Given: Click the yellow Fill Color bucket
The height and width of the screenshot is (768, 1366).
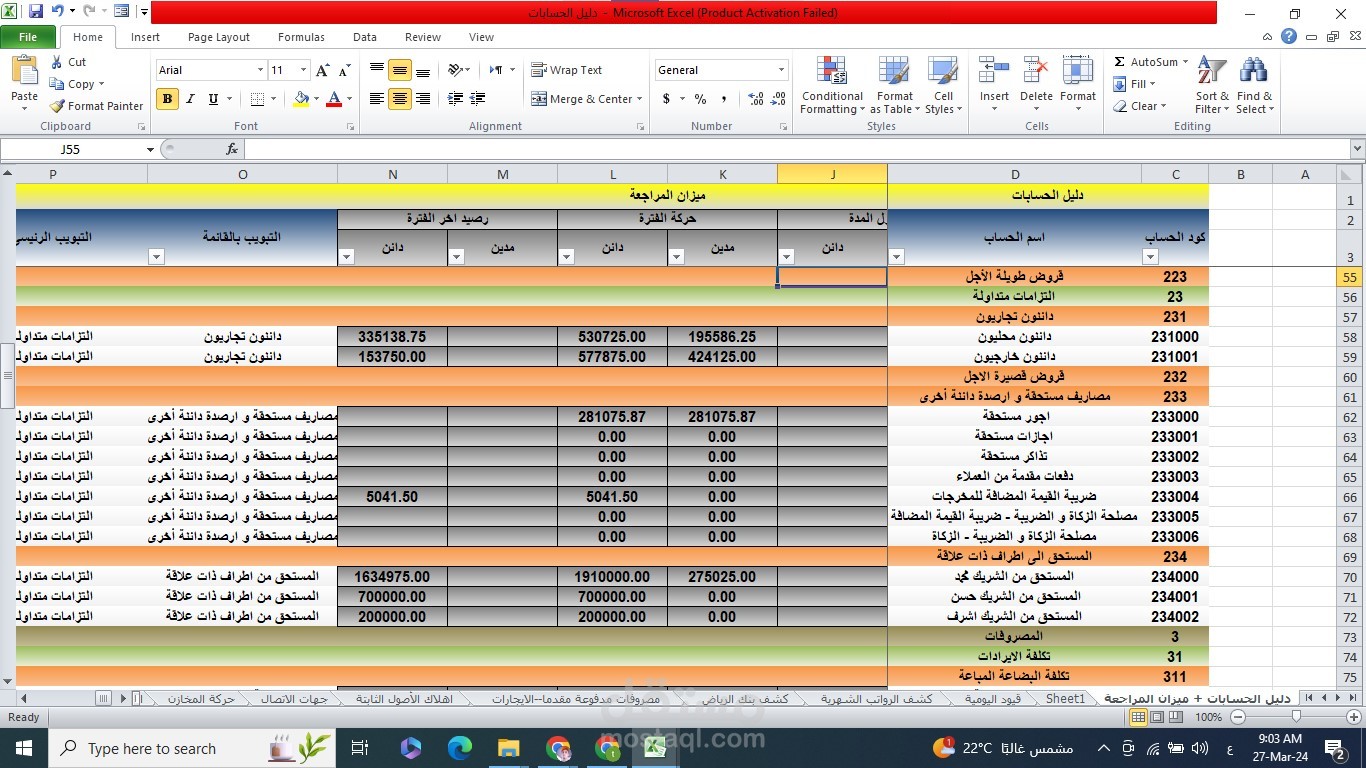Looking at the screenshot, I should [x=301, y=99].
